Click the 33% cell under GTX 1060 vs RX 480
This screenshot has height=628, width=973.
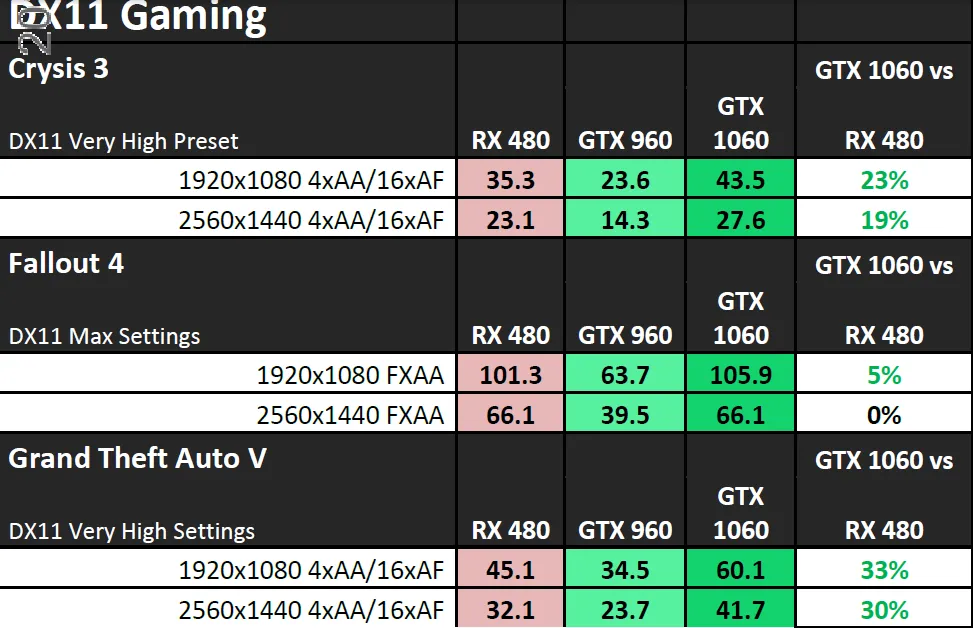click(883, 569)
